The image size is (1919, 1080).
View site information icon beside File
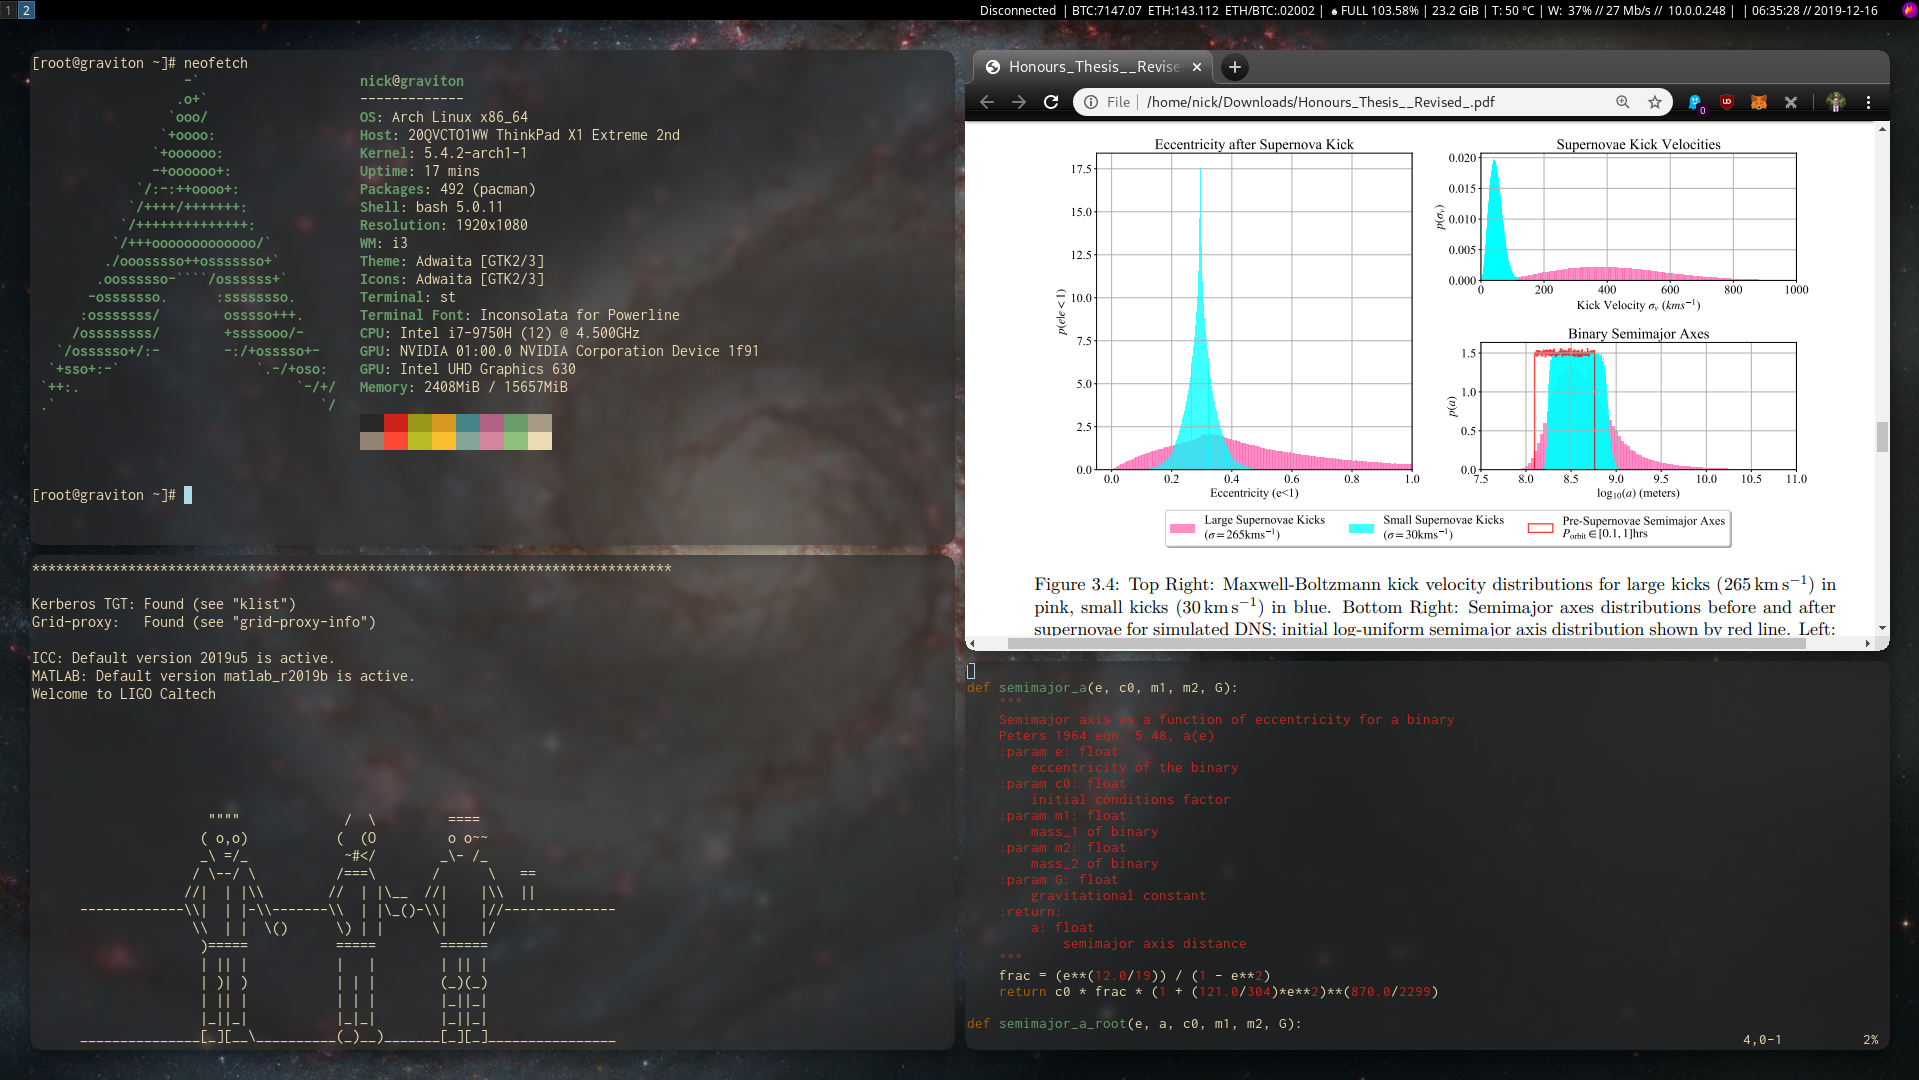click(x=1091, y=102)
